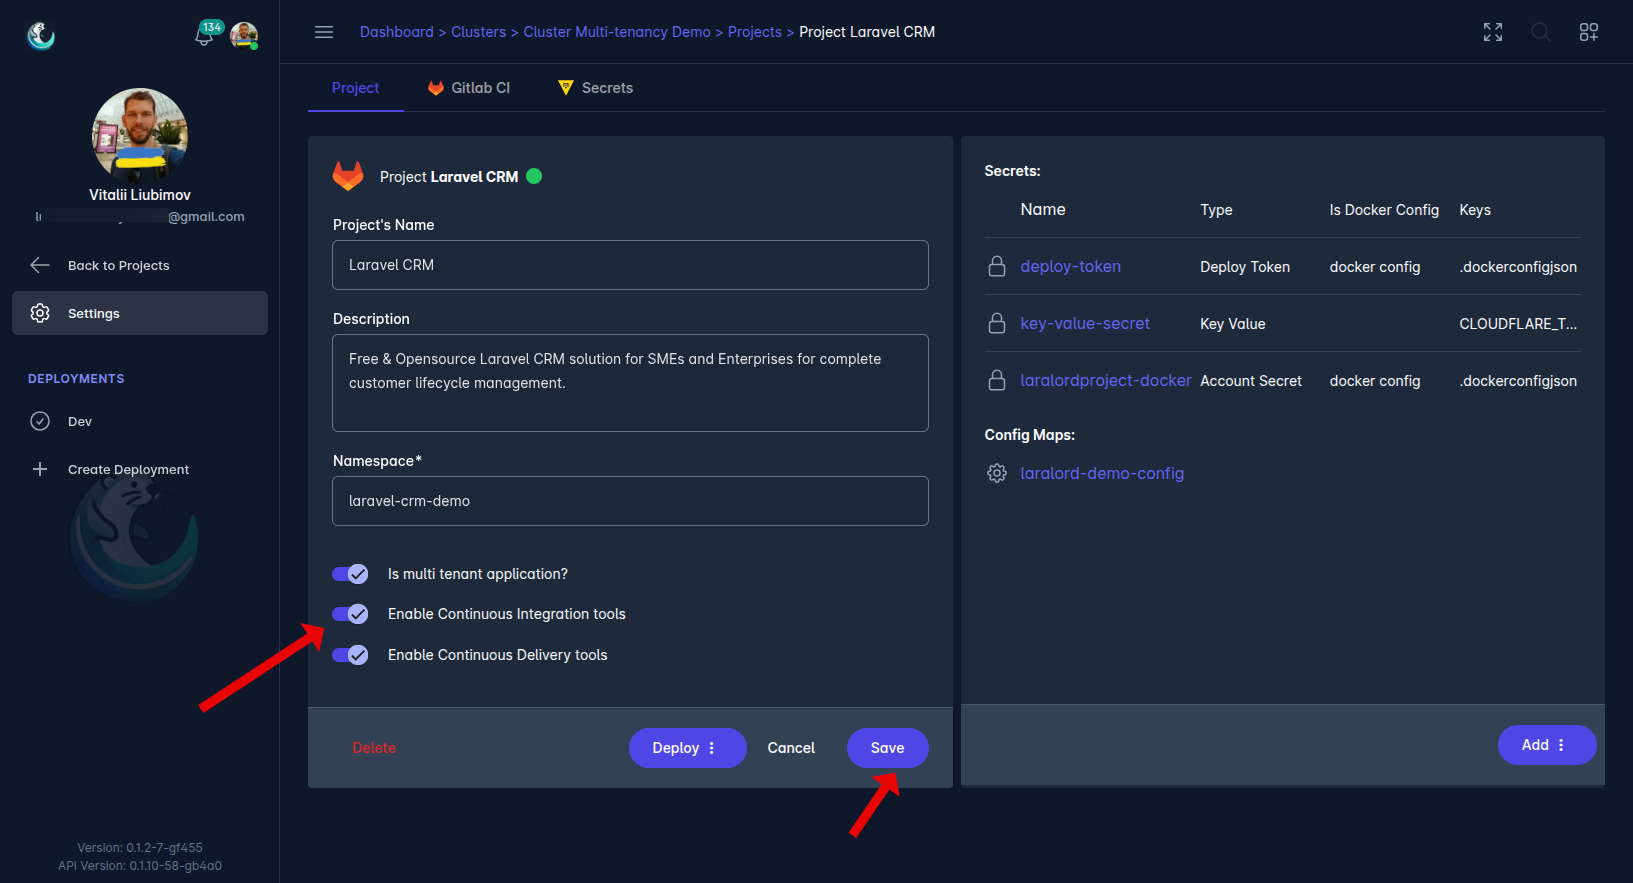Click the DEPLOYMENTS section heading

[76, 379]
